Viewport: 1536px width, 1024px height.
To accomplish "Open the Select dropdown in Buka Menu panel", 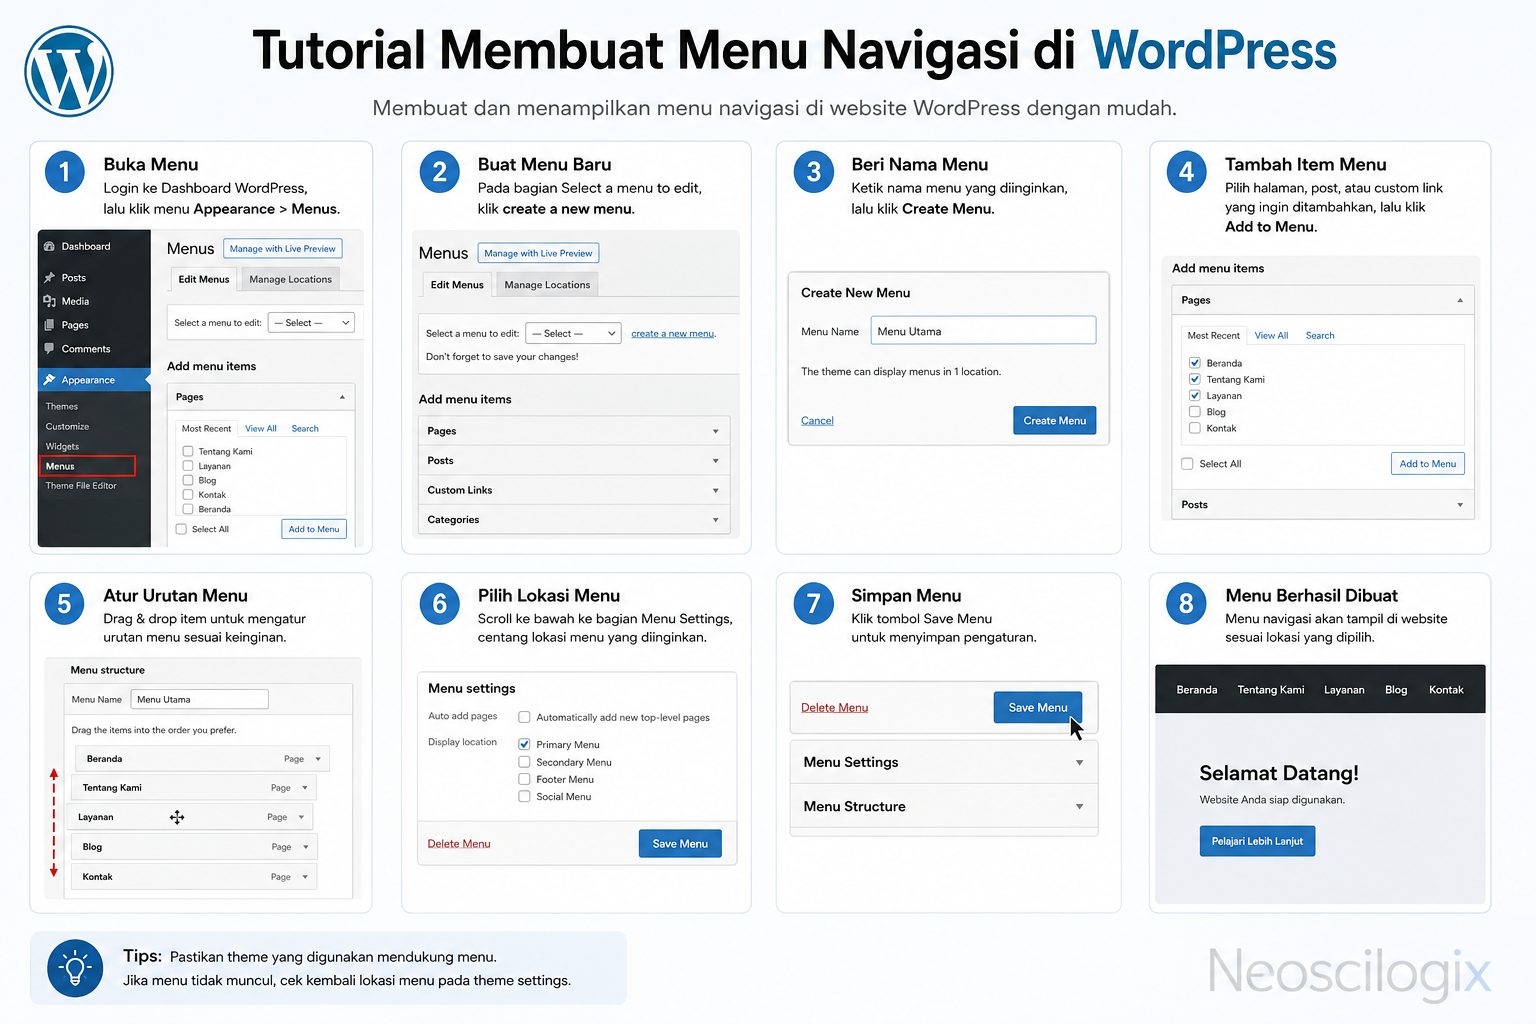I will (x=312, y=323).
